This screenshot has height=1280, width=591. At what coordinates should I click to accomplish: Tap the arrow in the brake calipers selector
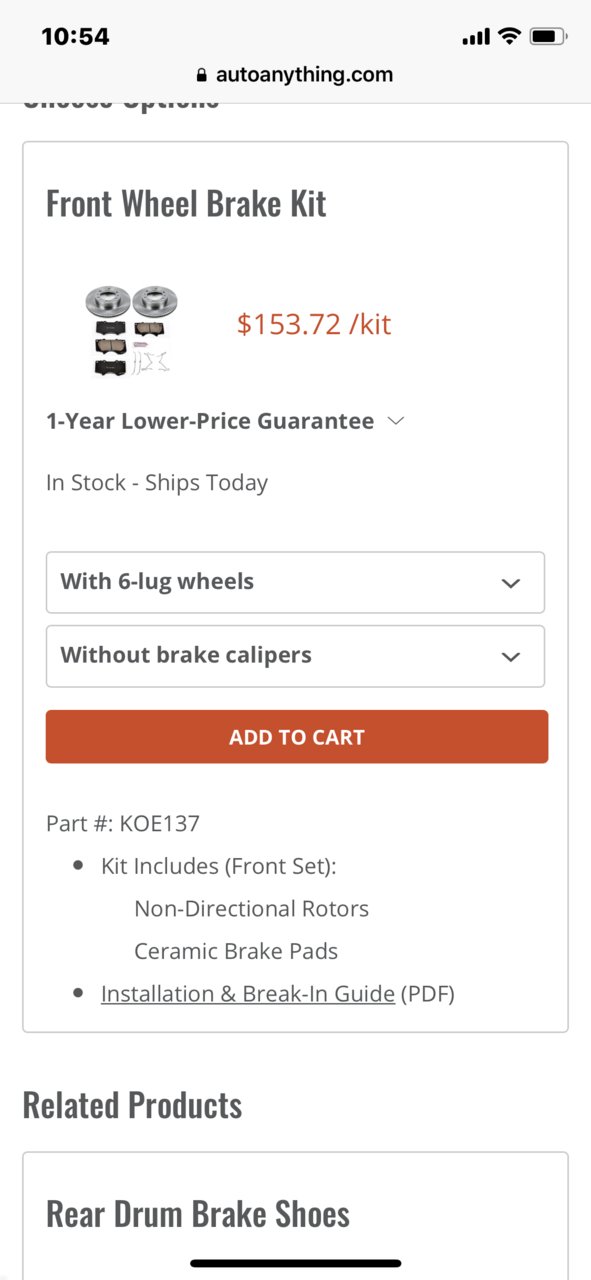point(511,657)
